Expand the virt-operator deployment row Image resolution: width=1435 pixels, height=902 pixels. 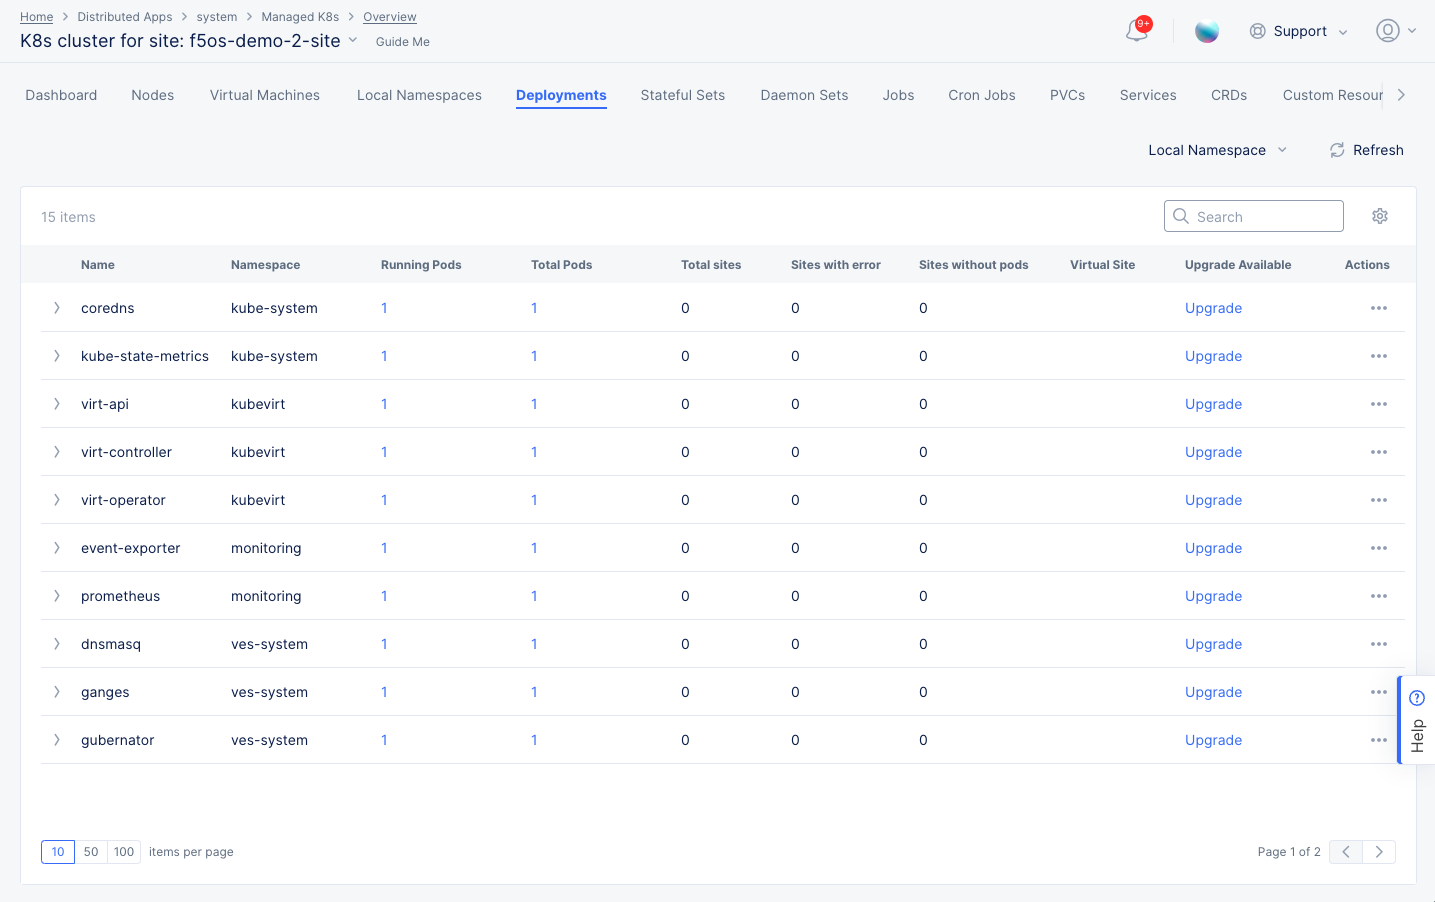pos(56,499)
